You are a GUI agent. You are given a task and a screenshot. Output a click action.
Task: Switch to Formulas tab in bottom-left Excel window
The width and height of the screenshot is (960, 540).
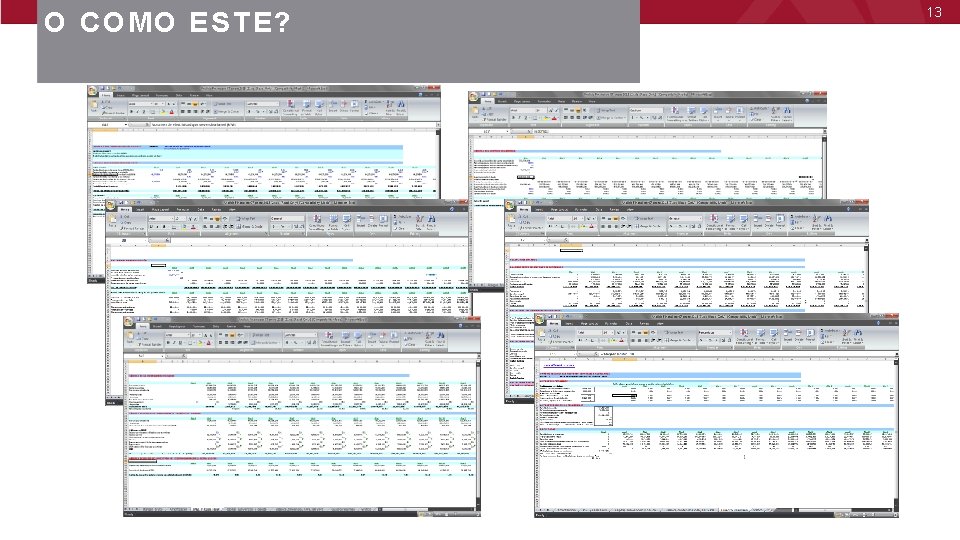[199, 326]
